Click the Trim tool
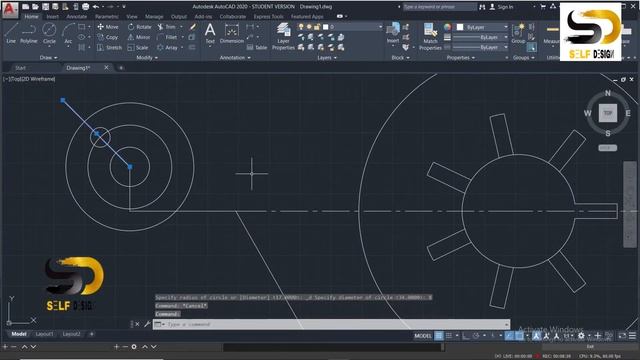The width and height of the screenshot is (640, 360). click(x=167, y=27)
